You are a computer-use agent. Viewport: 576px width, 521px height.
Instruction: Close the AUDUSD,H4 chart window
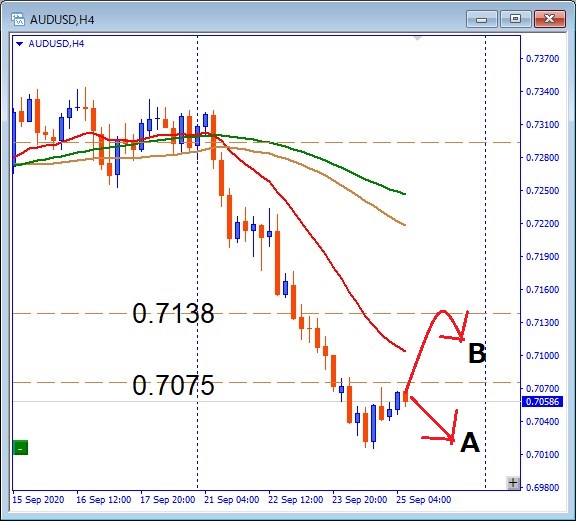click(x=550, y=19)
